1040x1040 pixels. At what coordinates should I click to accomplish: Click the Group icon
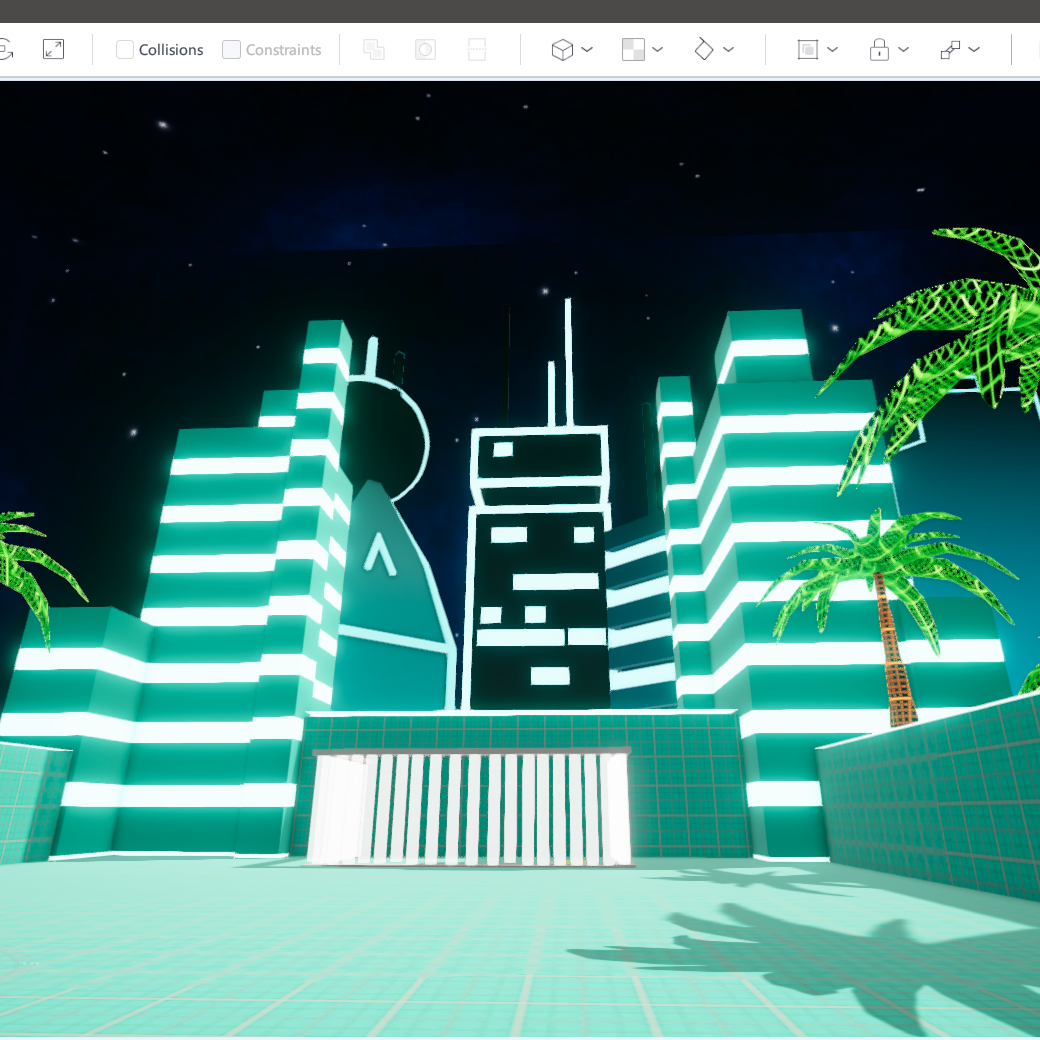click(x=807, y=49)
